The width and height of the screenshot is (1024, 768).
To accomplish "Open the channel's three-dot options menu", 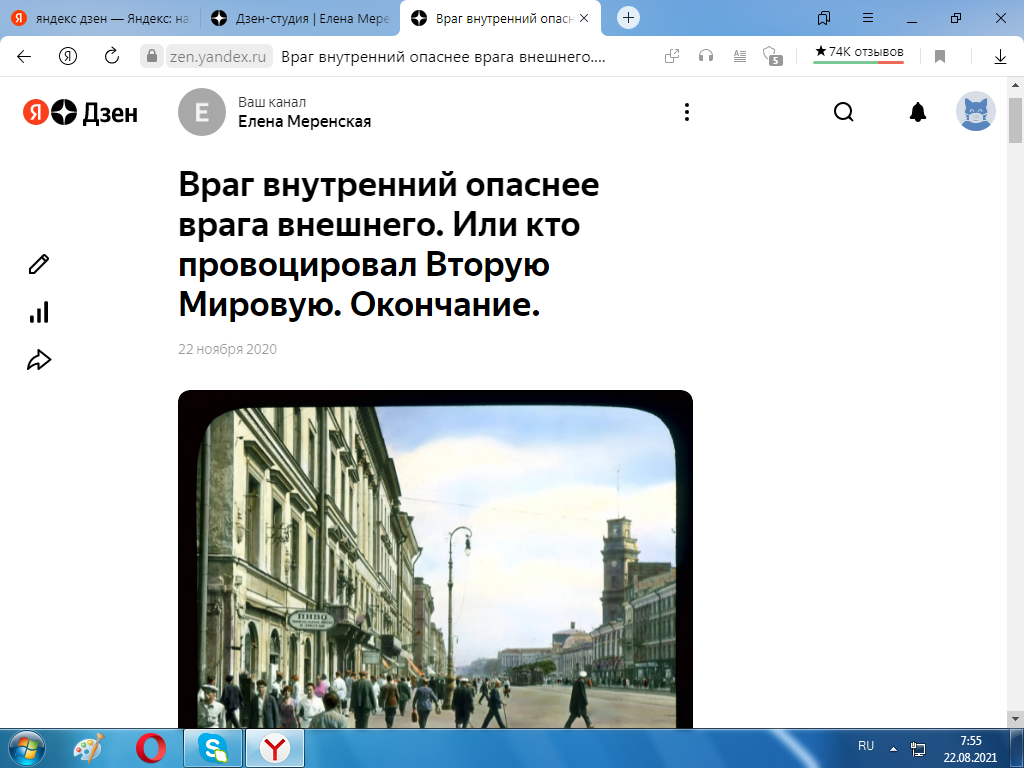I will pos(686,112).
